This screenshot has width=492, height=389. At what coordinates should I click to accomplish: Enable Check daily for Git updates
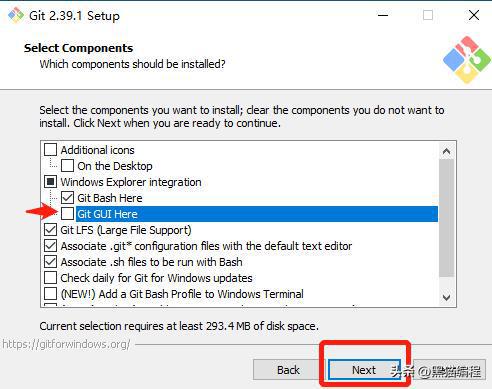(x=50, y=278)
